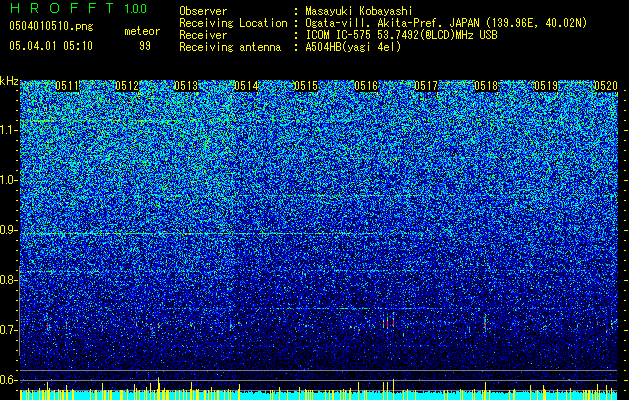This screenshot has height=400, width=629.
Task: Click the HROFFT title text
Action: (x=63, y=8)
